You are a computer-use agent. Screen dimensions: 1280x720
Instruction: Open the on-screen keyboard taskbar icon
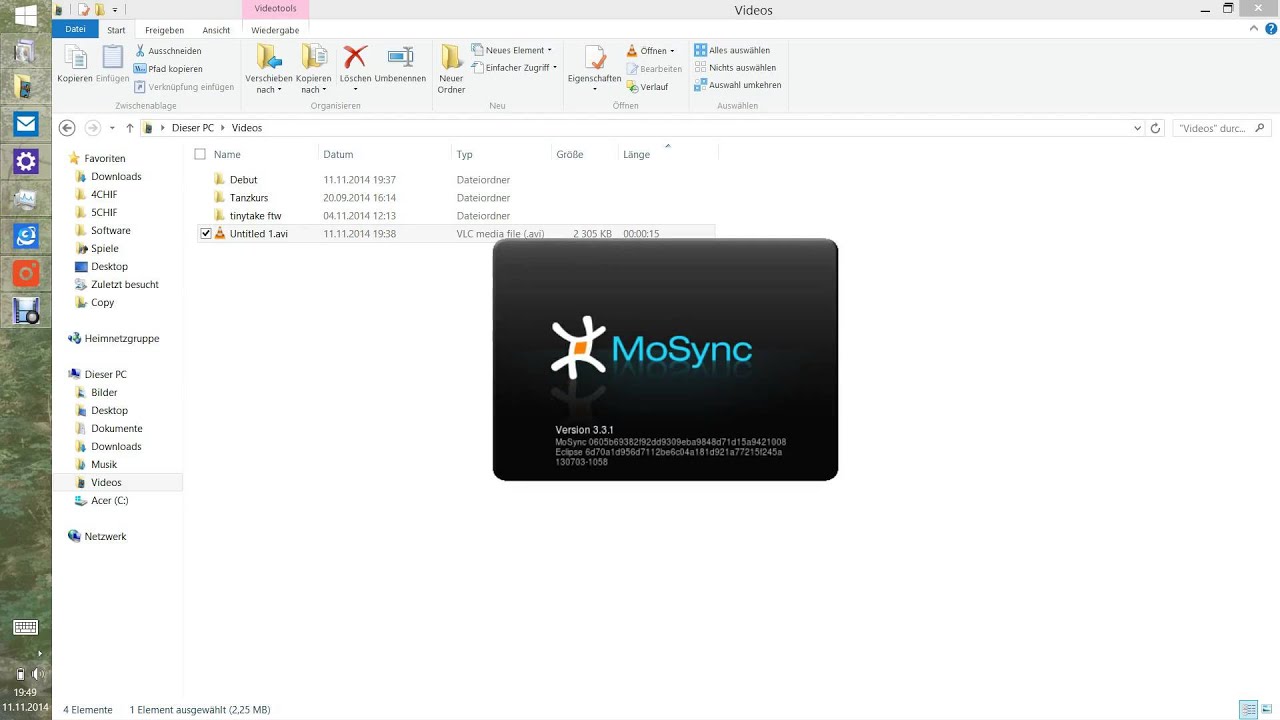click(x=26, y=628)
